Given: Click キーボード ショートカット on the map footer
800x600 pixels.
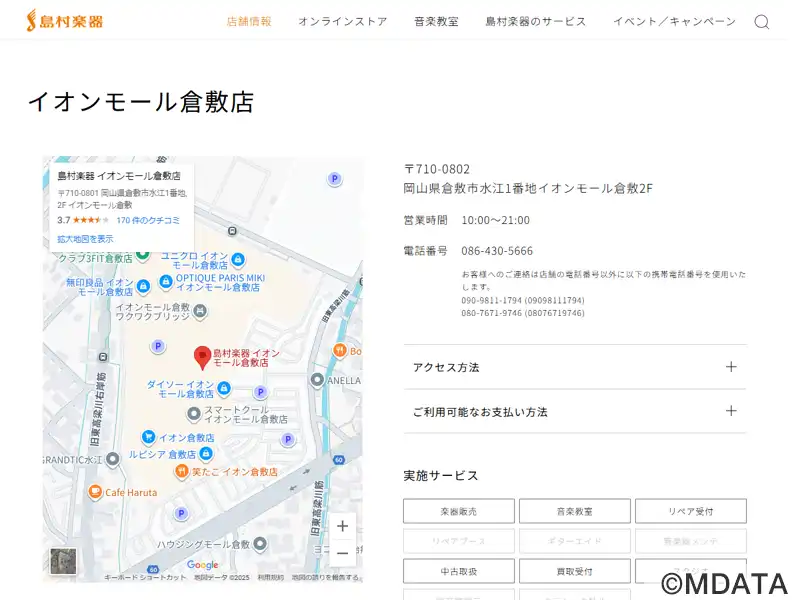Looking at the screenshot, I should pyautogui.click(x=145, y=578).
